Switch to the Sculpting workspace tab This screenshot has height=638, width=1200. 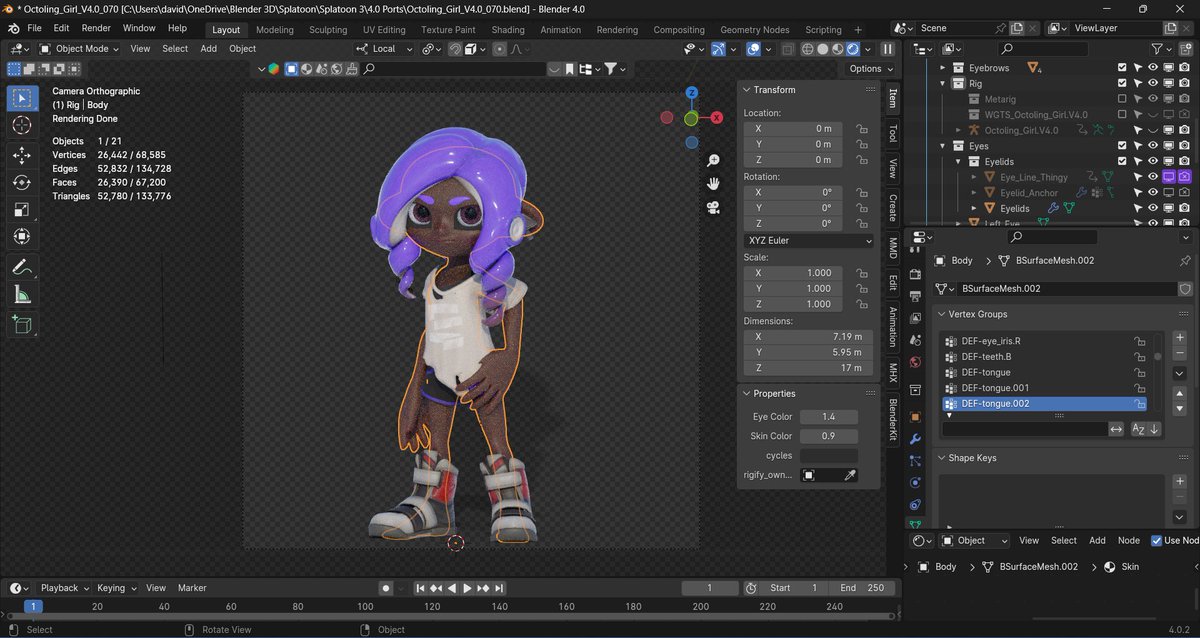(x=327, y=30)
